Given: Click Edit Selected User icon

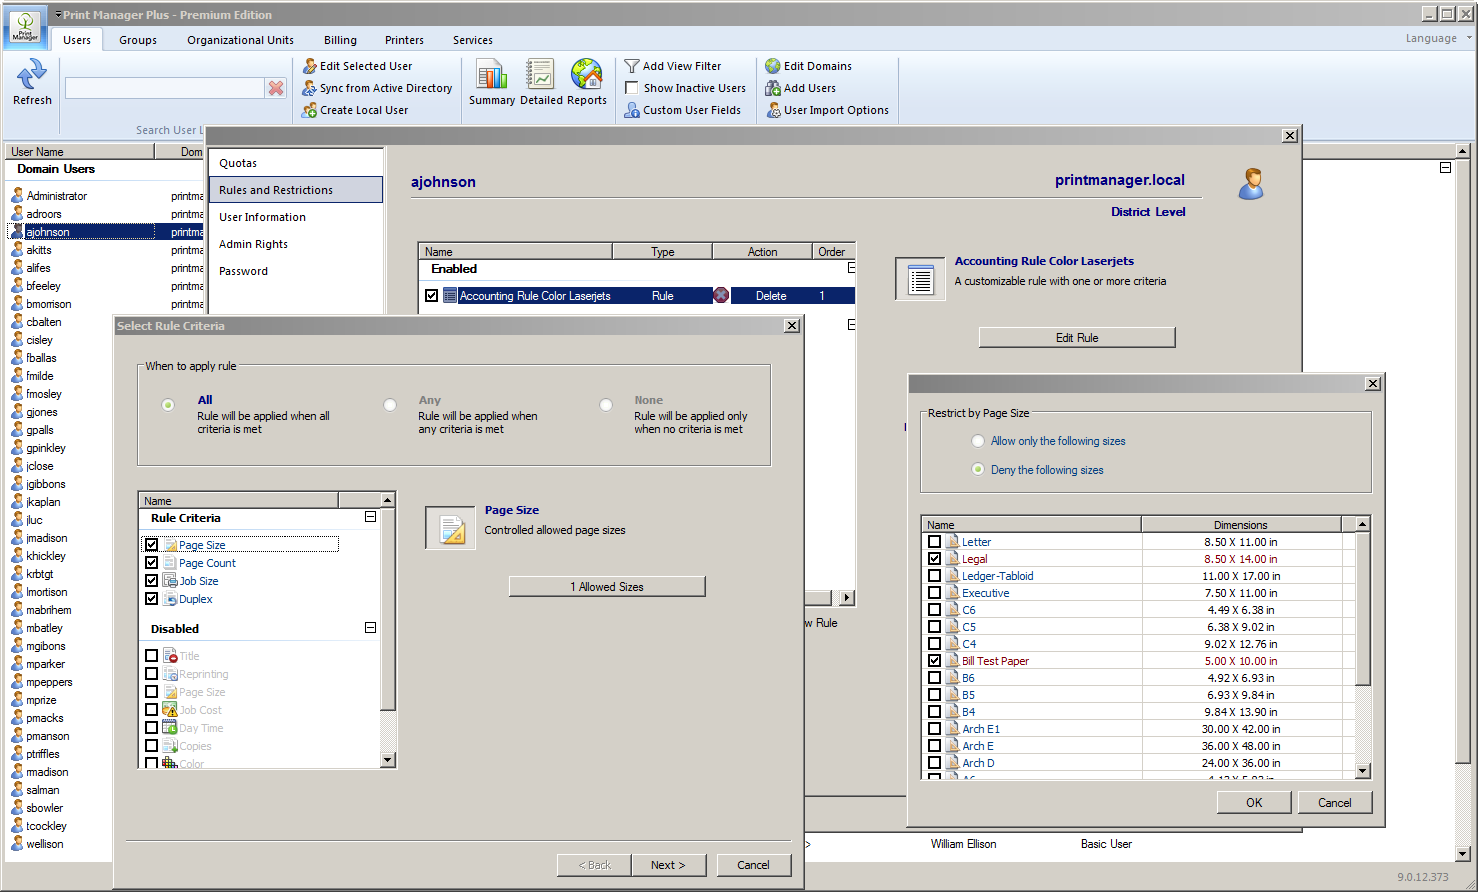Looking at the screenshot, I should point(310,66).
